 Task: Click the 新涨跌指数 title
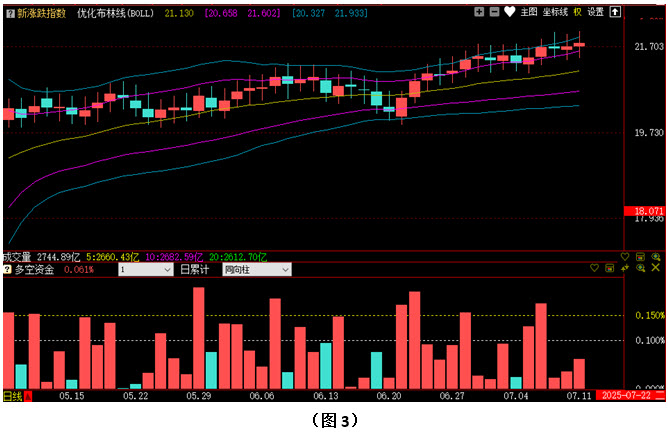[x=42, y=14]
